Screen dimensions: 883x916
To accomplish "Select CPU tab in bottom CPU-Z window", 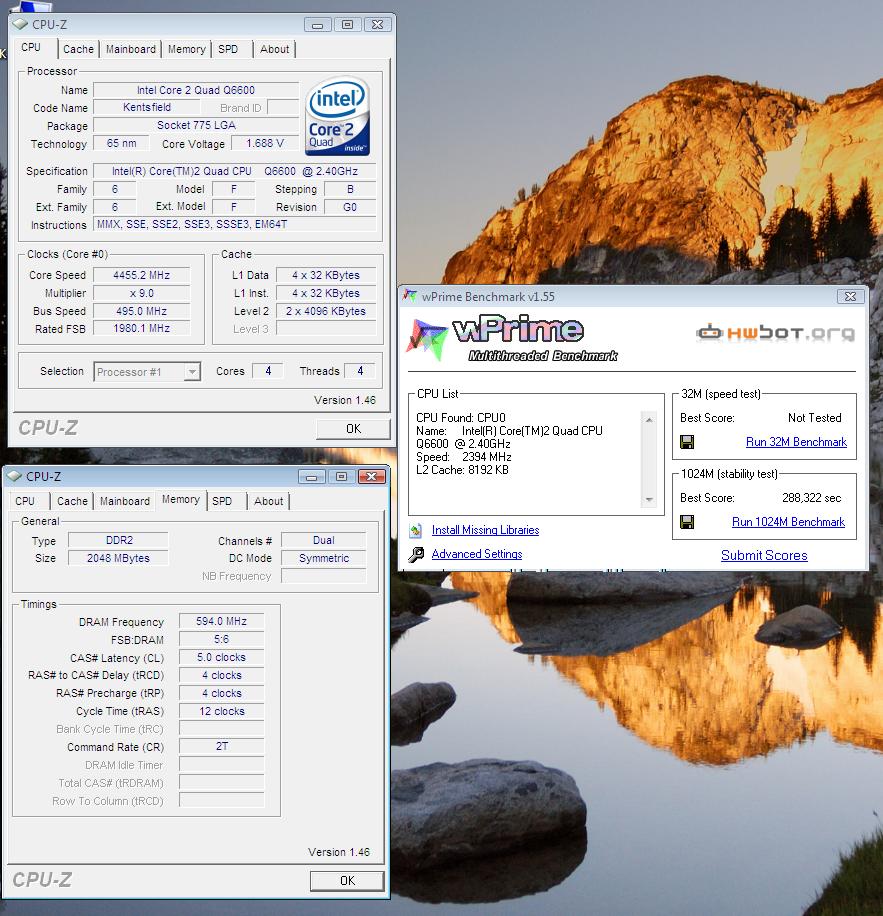I will click(x=25, y=501).
